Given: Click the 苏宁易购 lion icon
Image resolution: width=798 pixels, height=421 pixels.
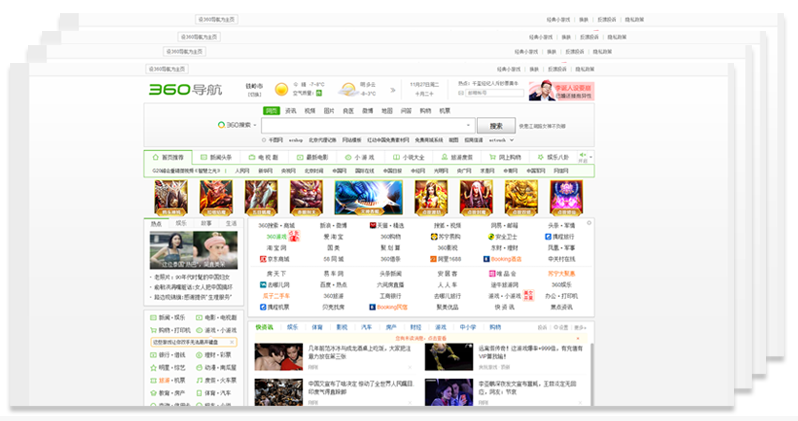Looking at the screenshot, I should tap(434, 237).
